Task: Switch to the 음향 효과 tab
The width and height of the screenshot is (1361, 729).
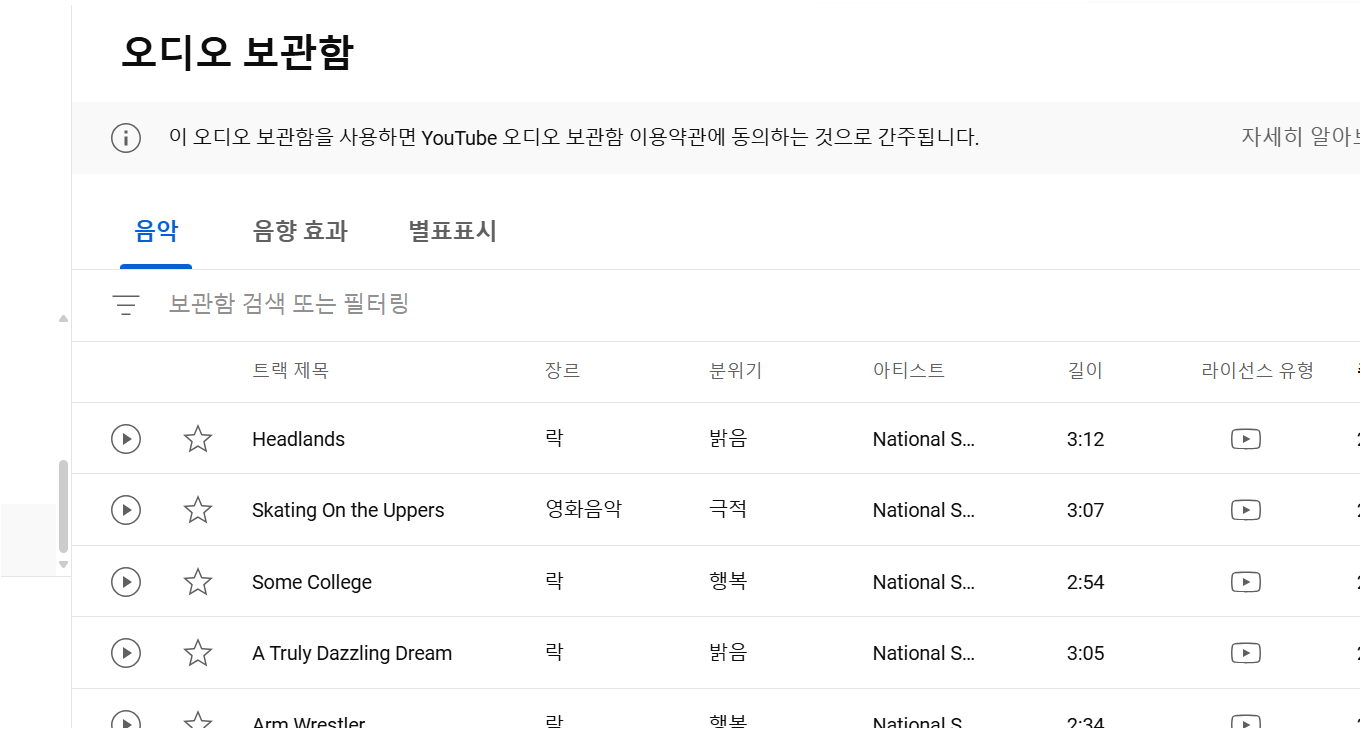Action: tap(299, 230)
